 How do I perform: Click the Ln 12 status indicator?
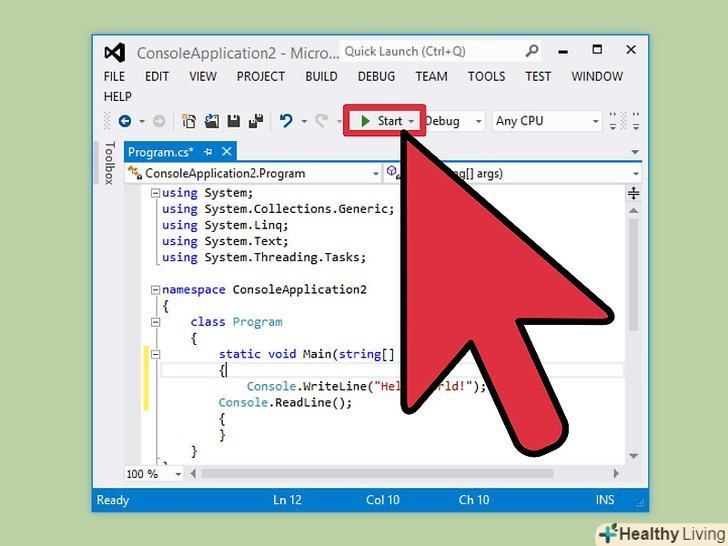point(287,500)
